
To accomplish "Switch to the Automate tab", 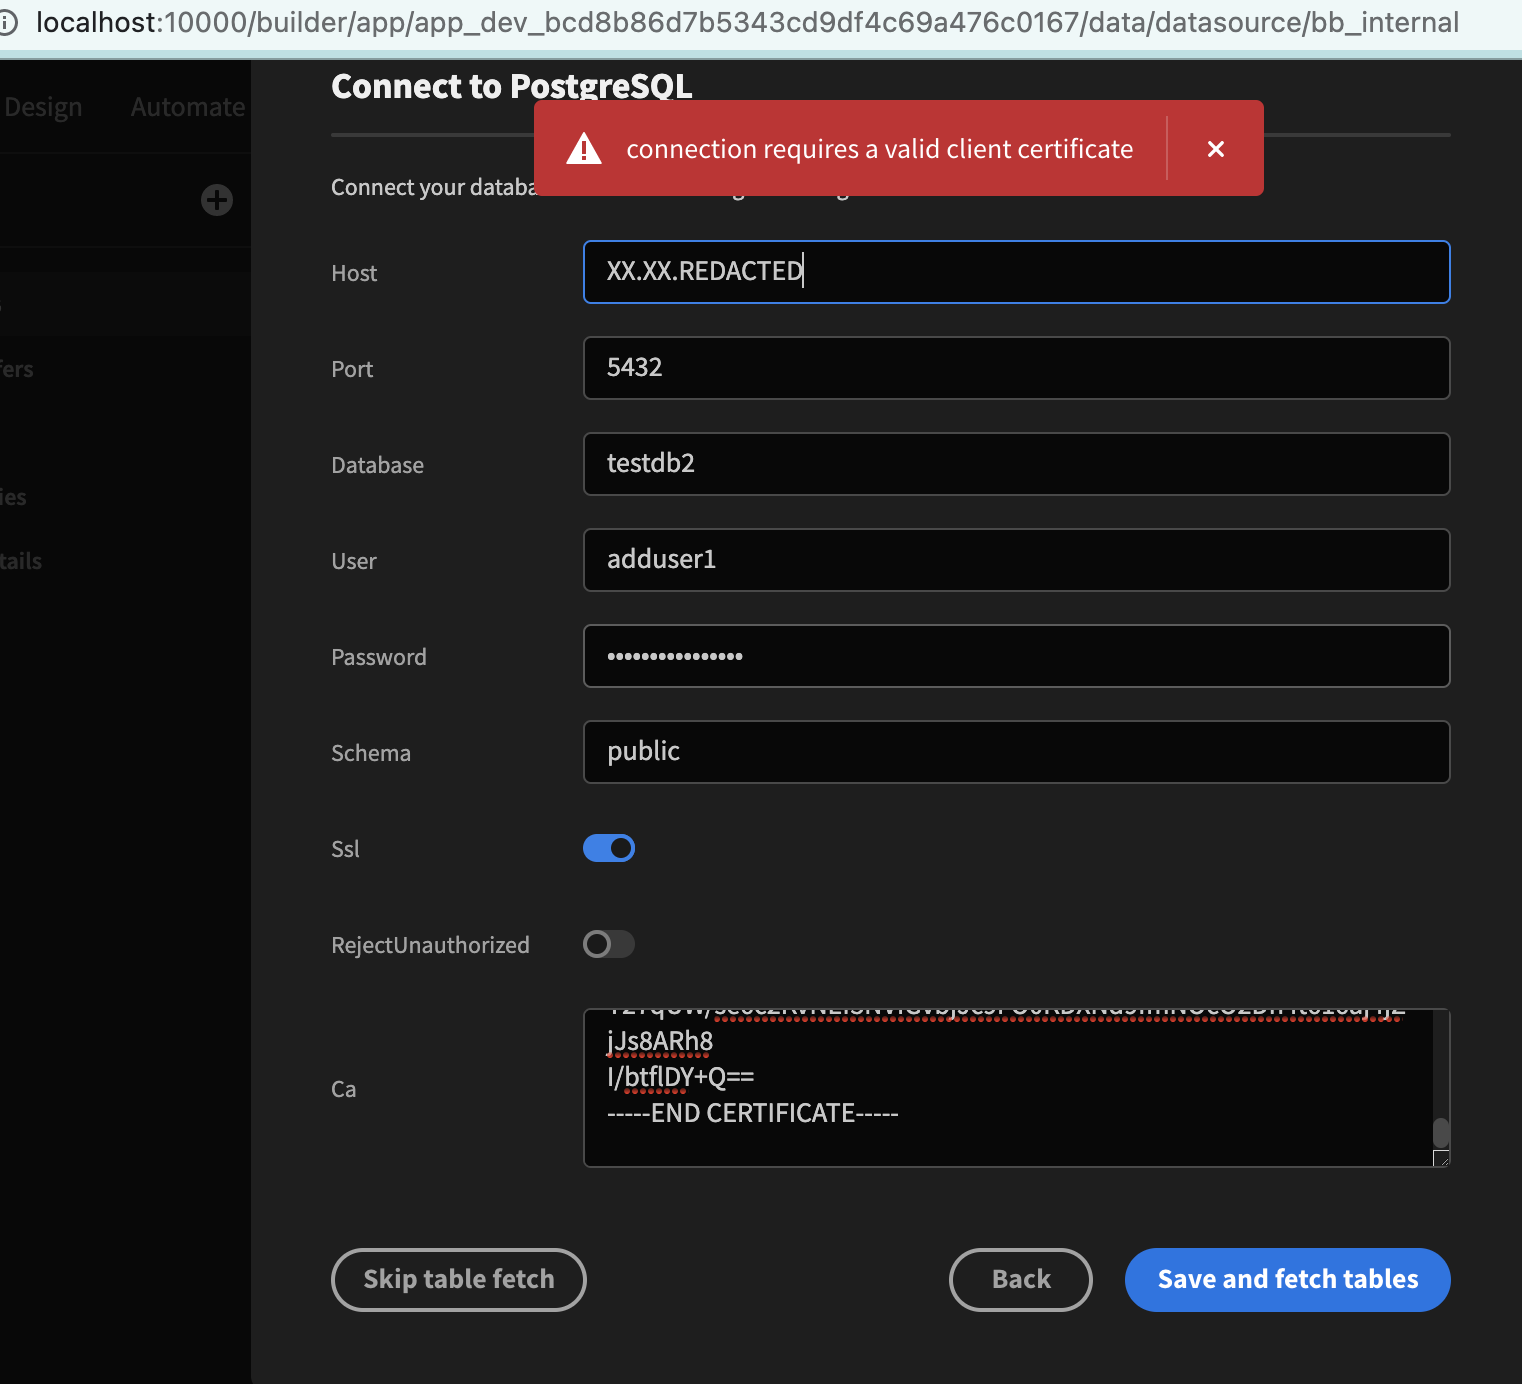I will (x=186, y=106).
